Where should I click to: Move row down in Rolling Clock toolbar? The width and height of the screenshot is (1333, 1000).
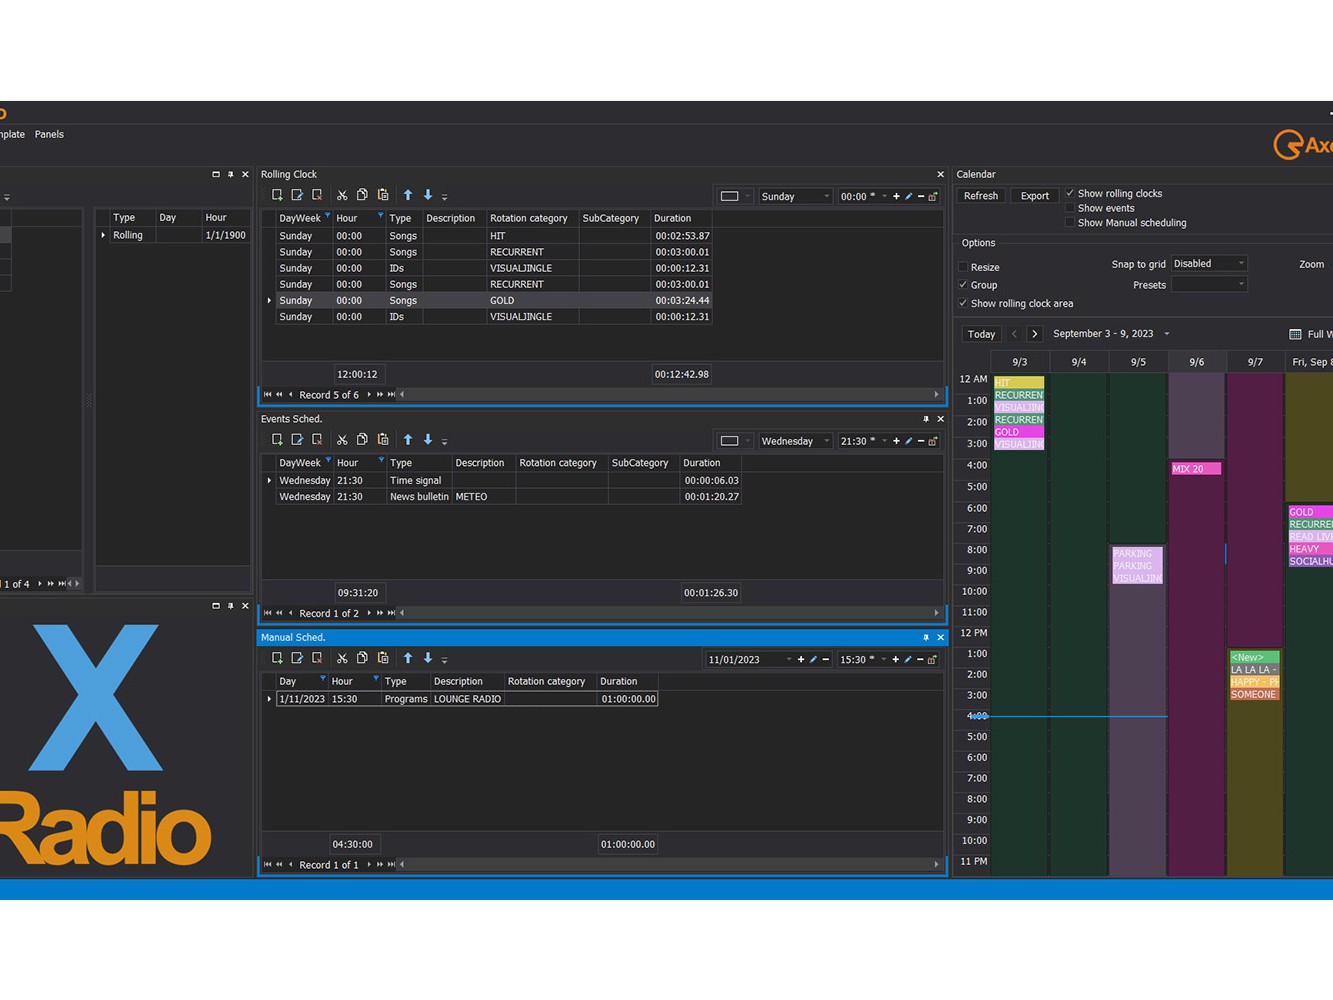[x=428, y=195]
